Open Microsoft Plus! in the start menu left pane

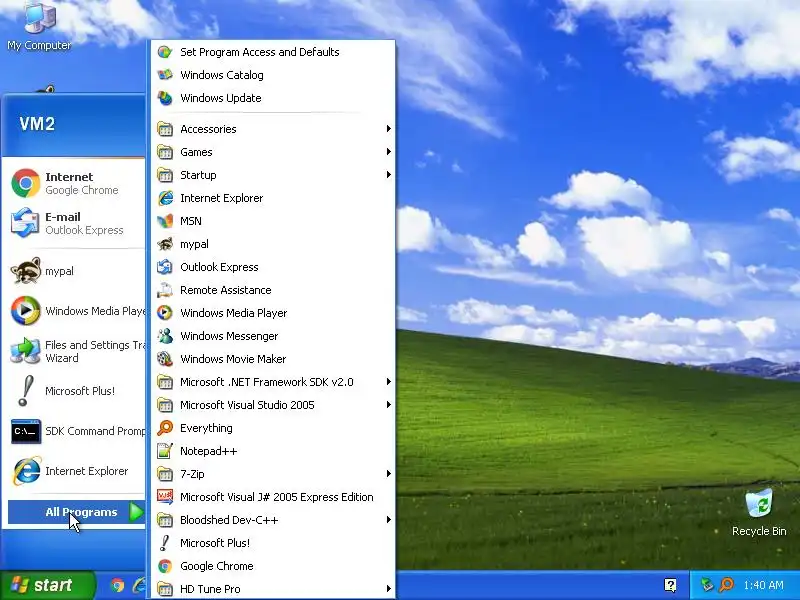click(77, 391)
